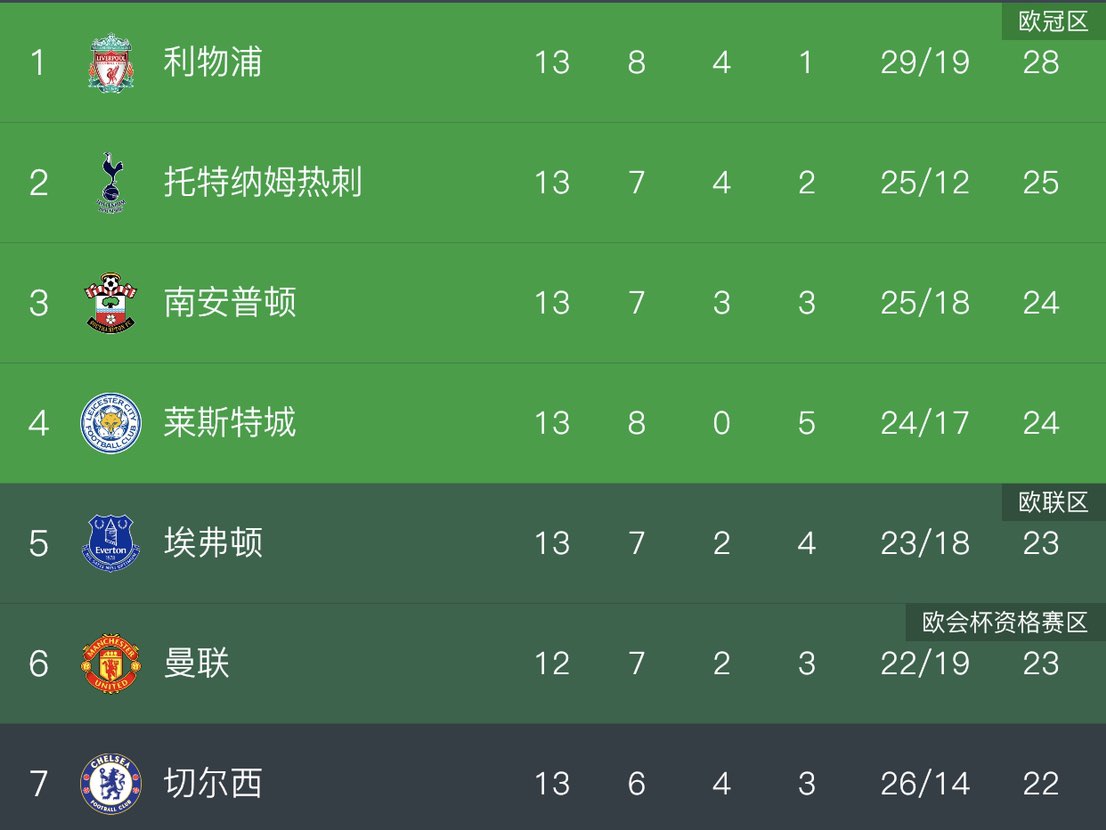Click the Chelsea club badge
Image resolution: width=1106 pixels, height=830 pixels.
tap(110, 783)
